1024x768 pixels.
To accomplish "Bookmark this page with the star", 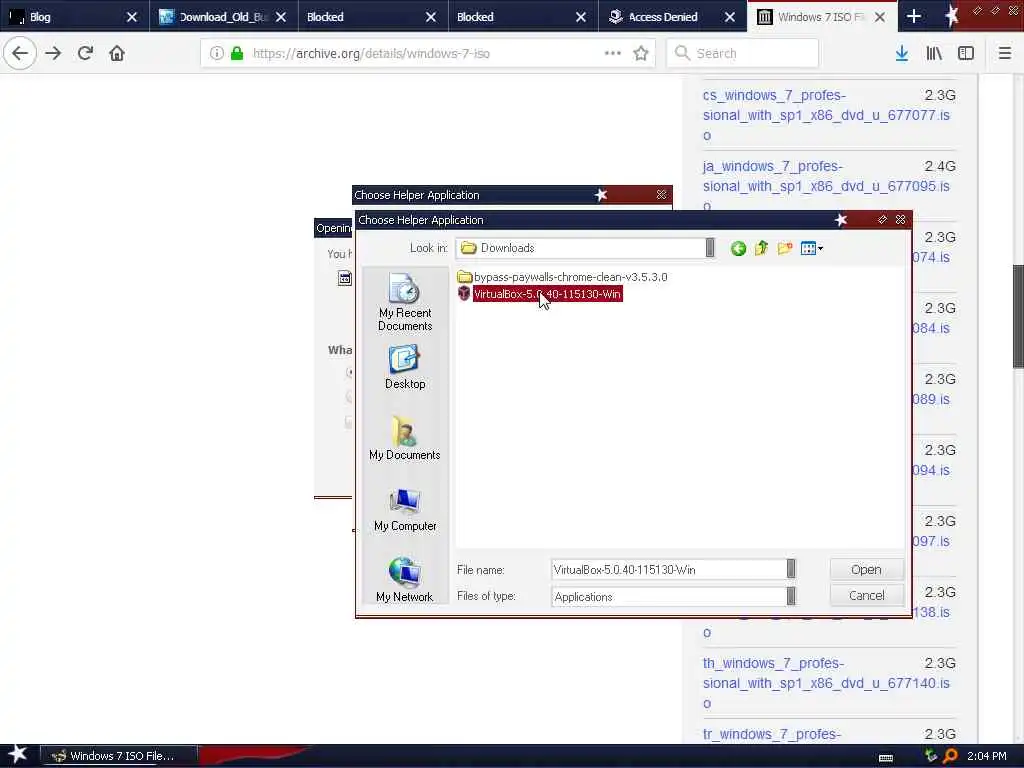I will pyautogui.click(x=641, y=54).
